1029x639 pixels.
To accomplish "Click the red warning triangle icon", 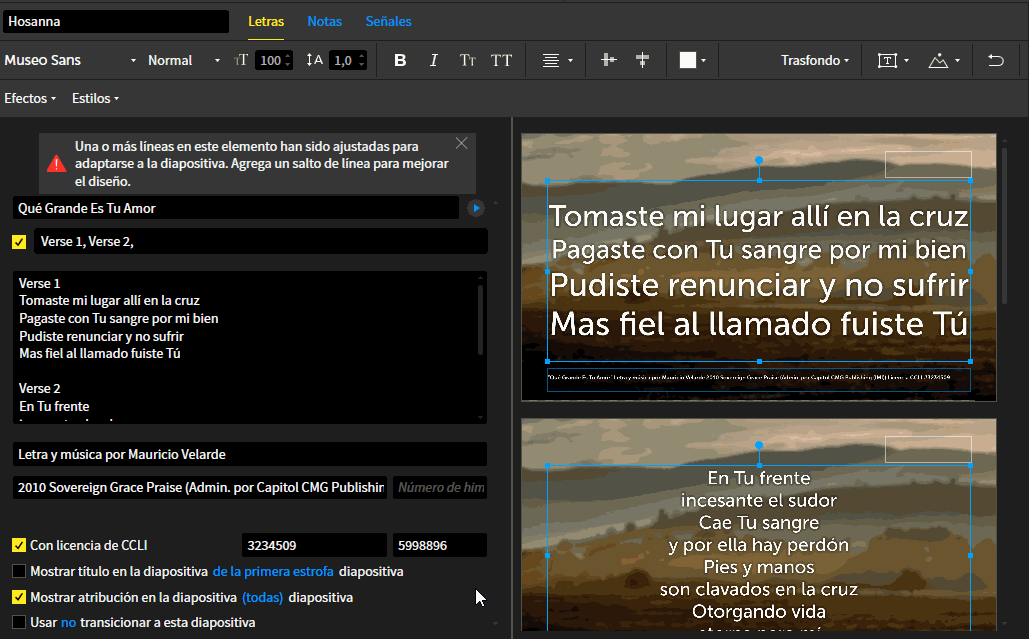I will pyautogui.click(x=56, y=163).
